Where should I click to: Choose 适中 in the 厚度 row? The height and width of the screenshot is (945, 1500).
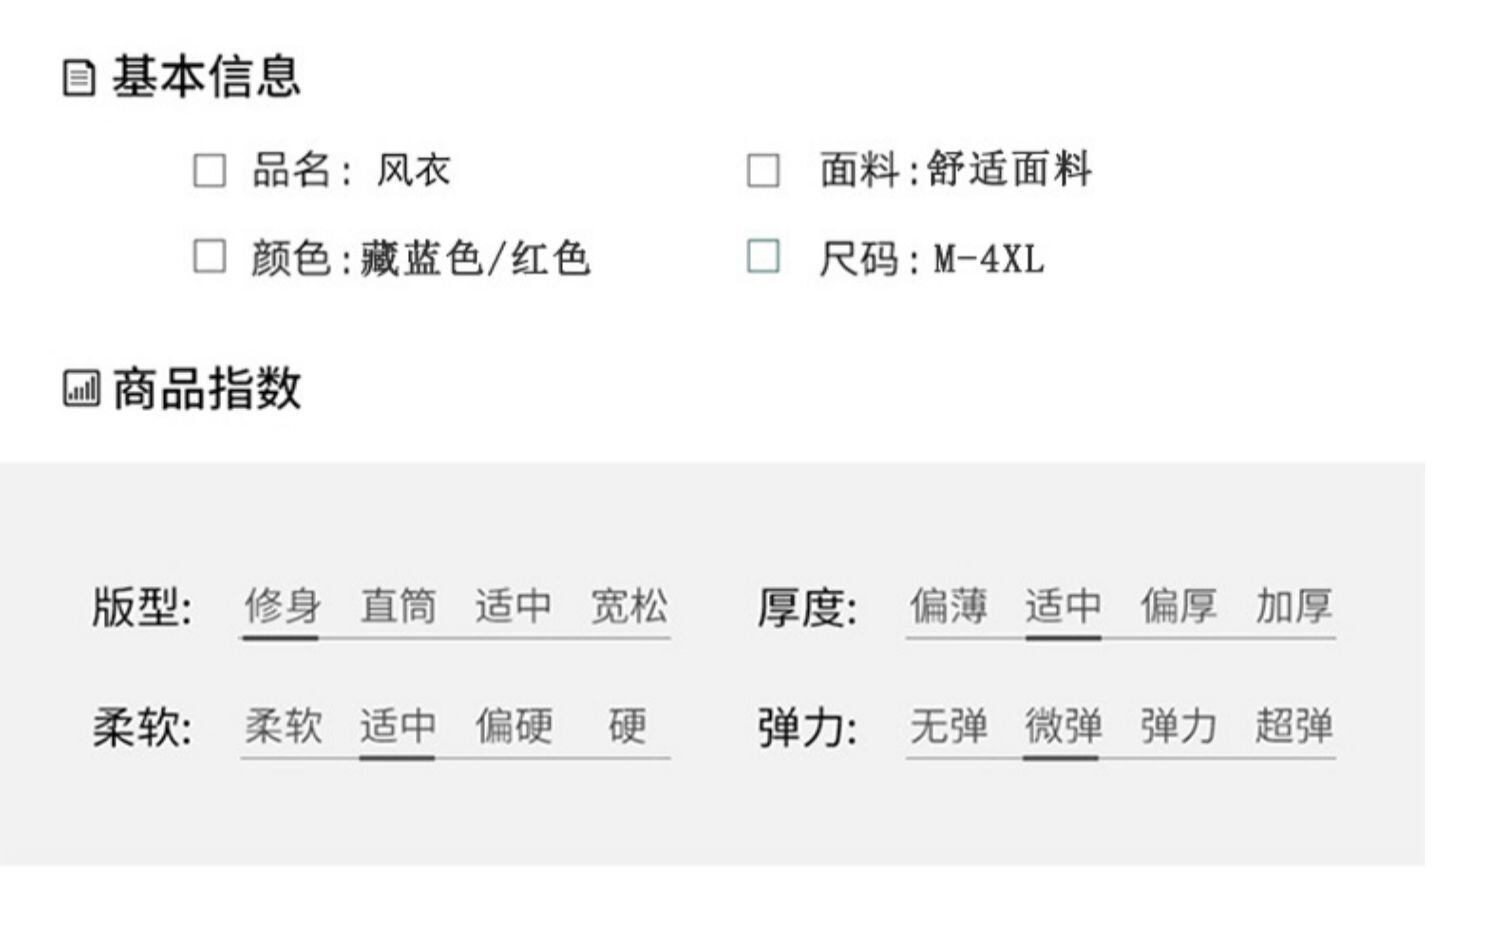1063,607
